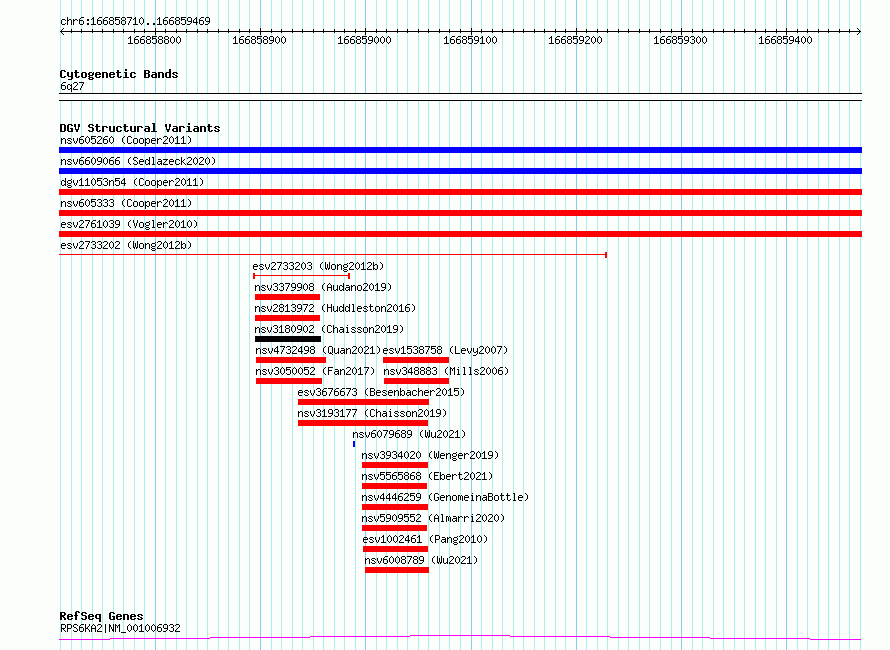Click the 6q27 cytogenetic band label

(x=72, y=86)
